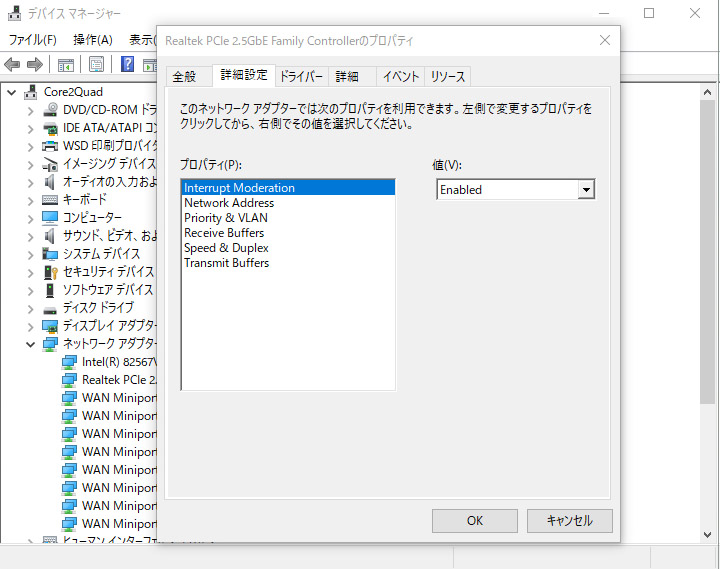720x569 pixels.
Task: Click the sound and video category icon
Action: click(50, 236)
